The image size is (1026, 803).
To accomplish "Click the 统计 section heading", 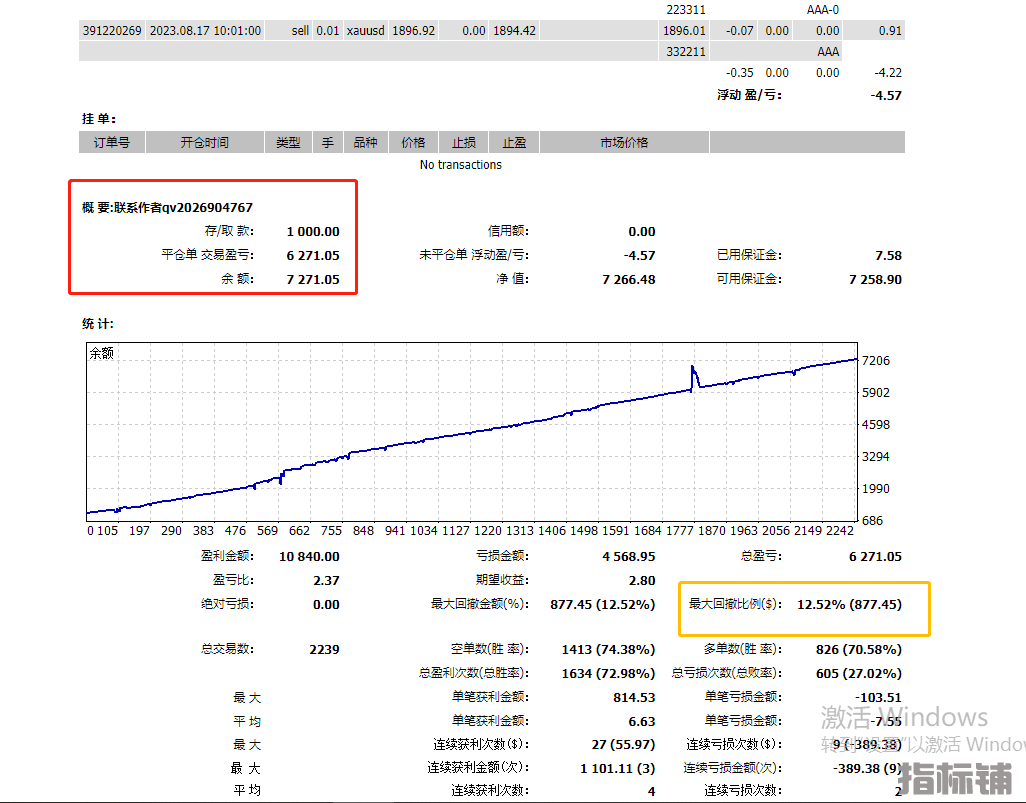I will pos(98,324).
